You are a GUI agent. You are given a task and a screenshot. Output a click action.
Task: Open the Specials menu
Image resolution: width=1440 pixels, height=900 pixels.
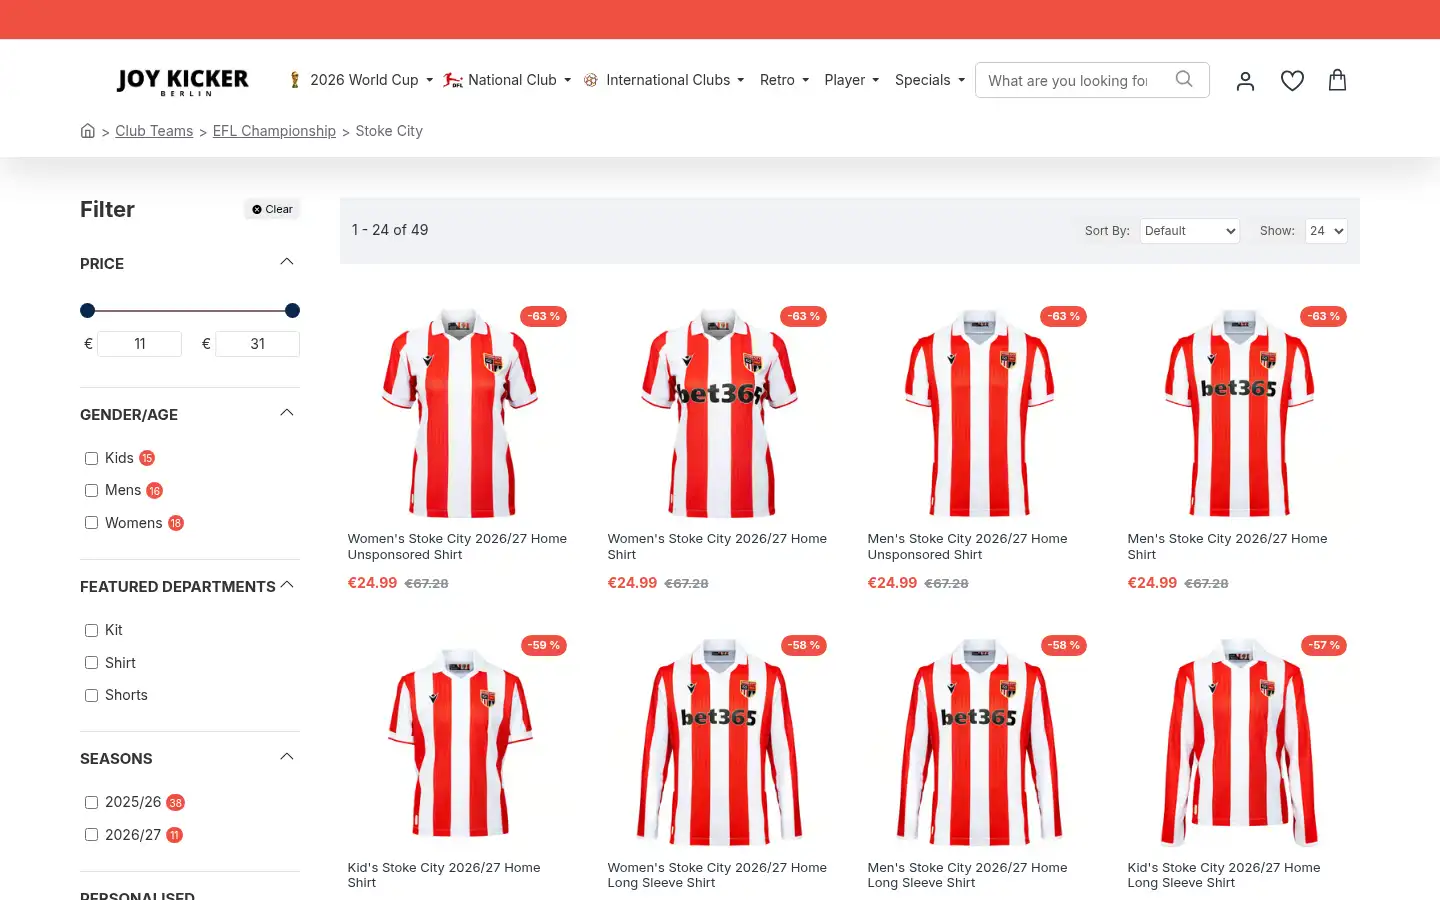click(930, 80)
